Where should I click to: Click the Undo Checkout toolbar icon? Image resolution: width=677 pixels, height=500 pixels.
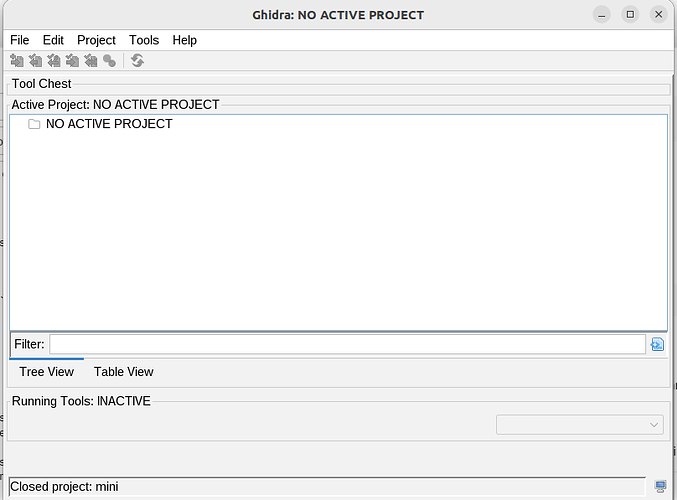(x=91, y=60)
